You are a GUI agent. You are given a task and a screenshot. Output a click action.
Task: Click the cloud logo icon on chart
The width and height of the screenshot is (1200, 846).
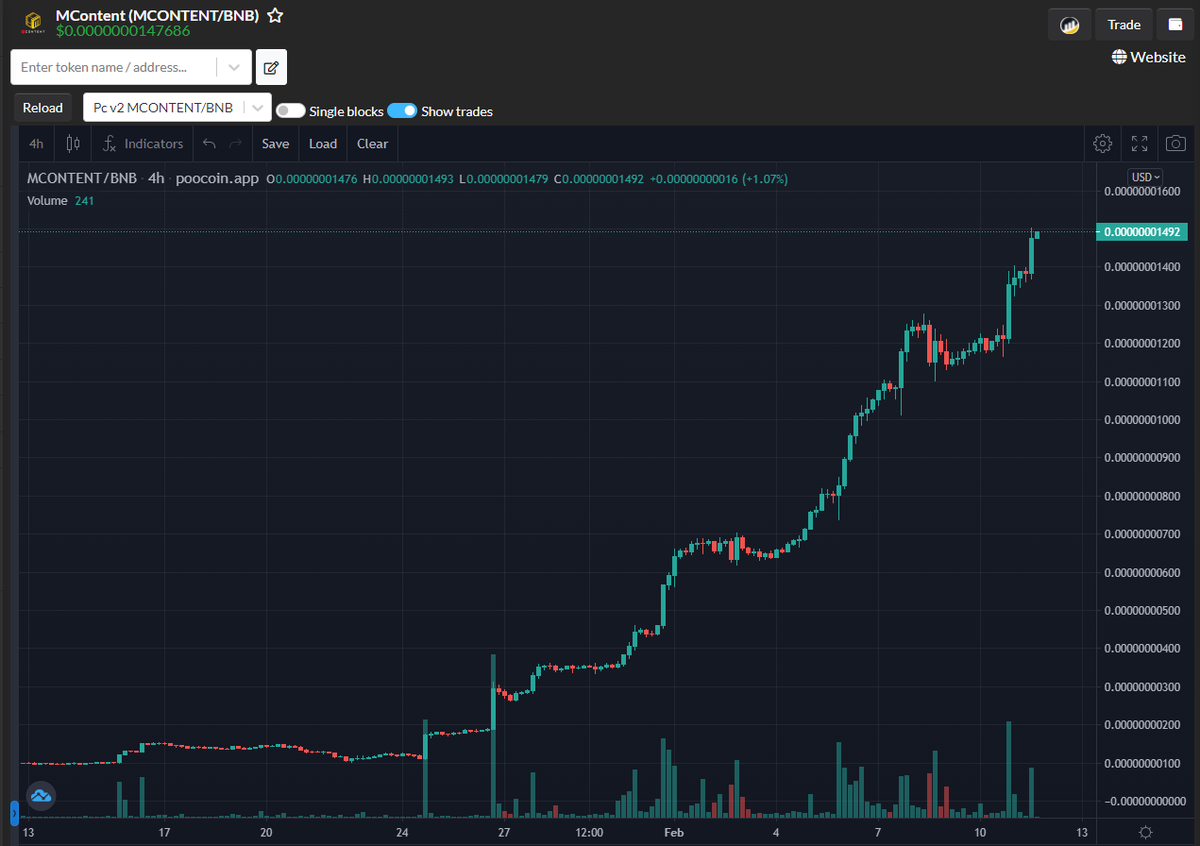pos(41,796)
